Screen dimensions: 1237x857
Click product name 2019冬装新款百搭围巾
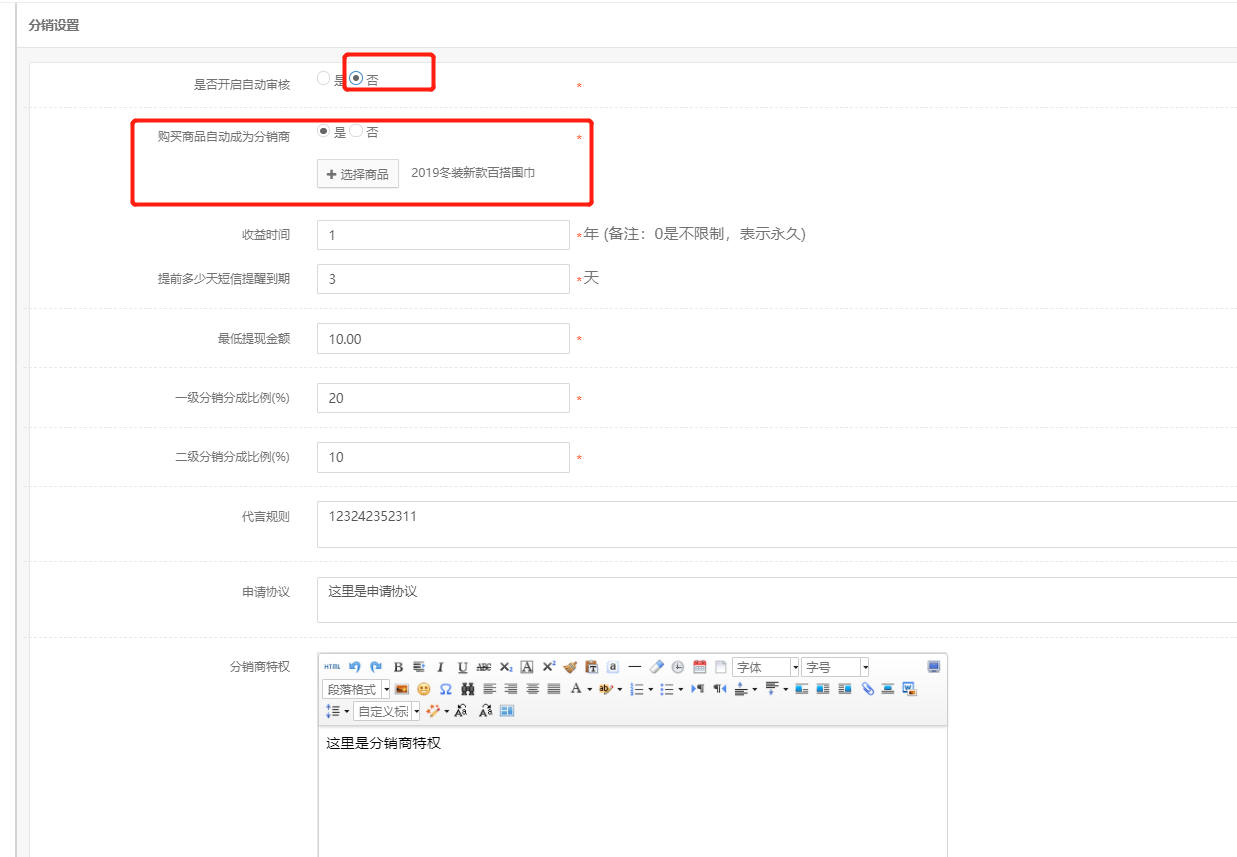click(473, 173)
